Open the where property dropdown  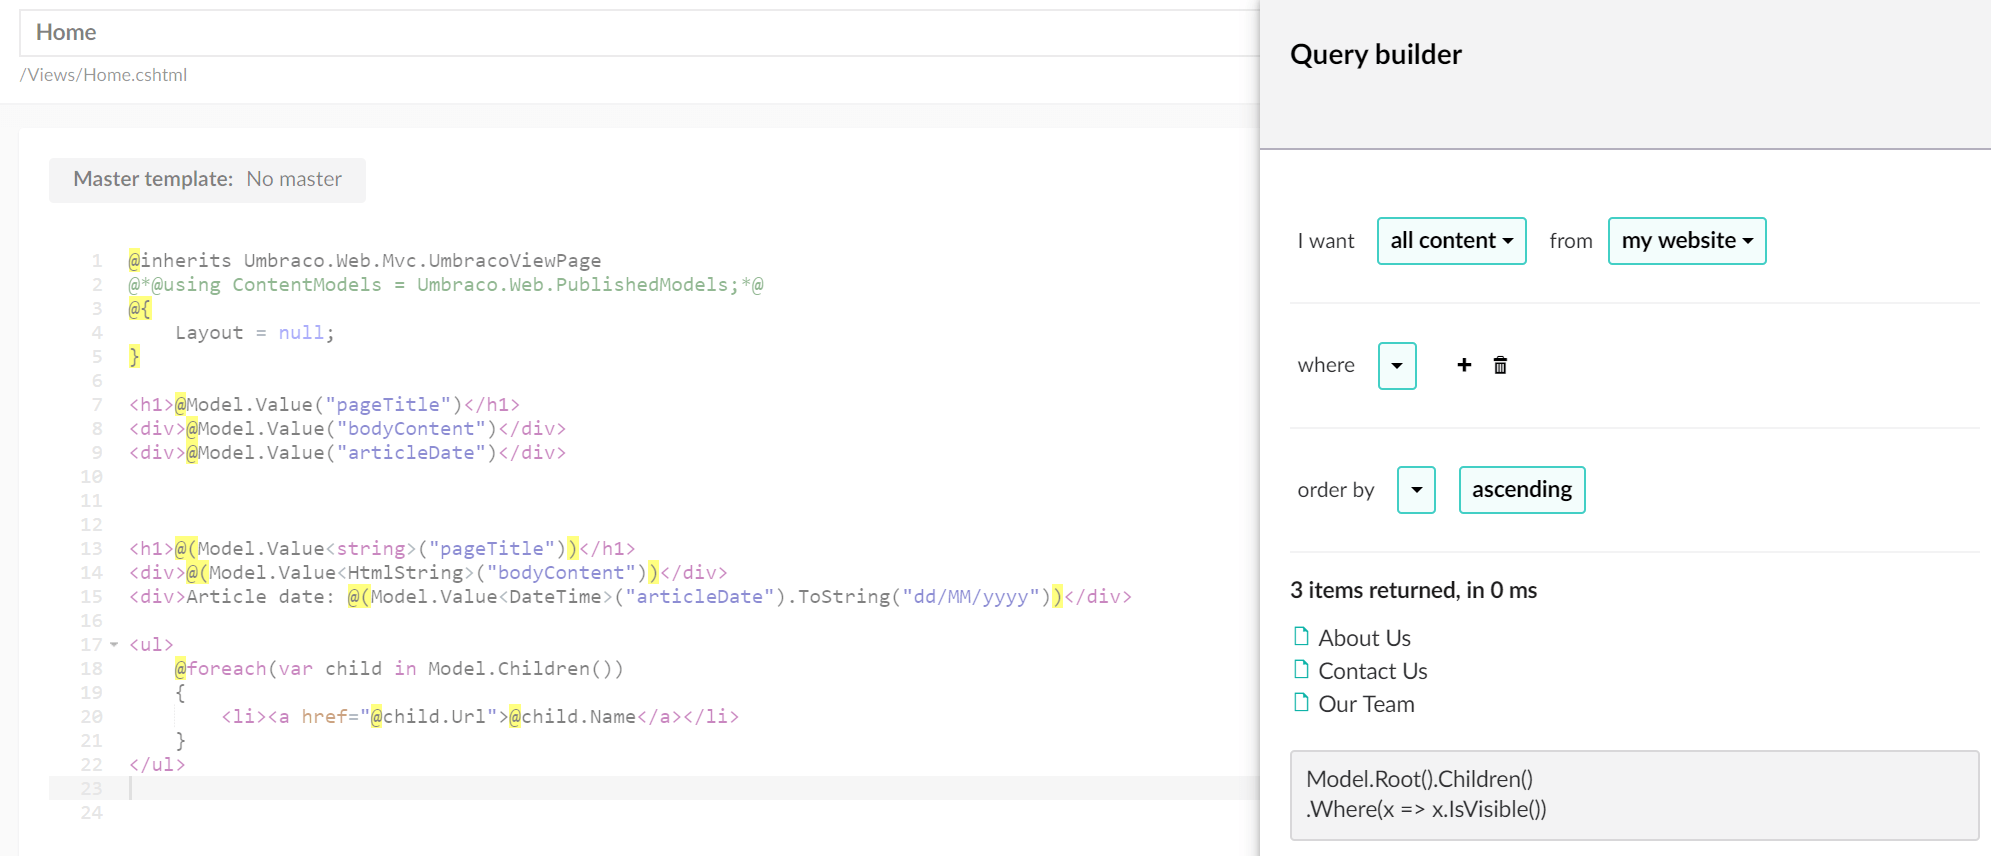click(x=1397, y=366)
